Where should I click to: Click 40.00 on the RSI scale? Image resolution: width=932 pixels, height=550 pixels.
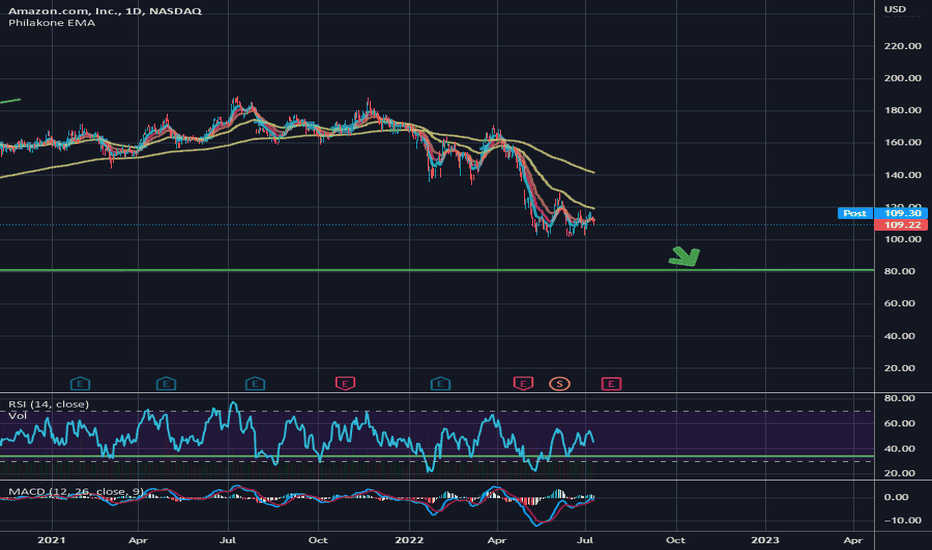point(900,448)
